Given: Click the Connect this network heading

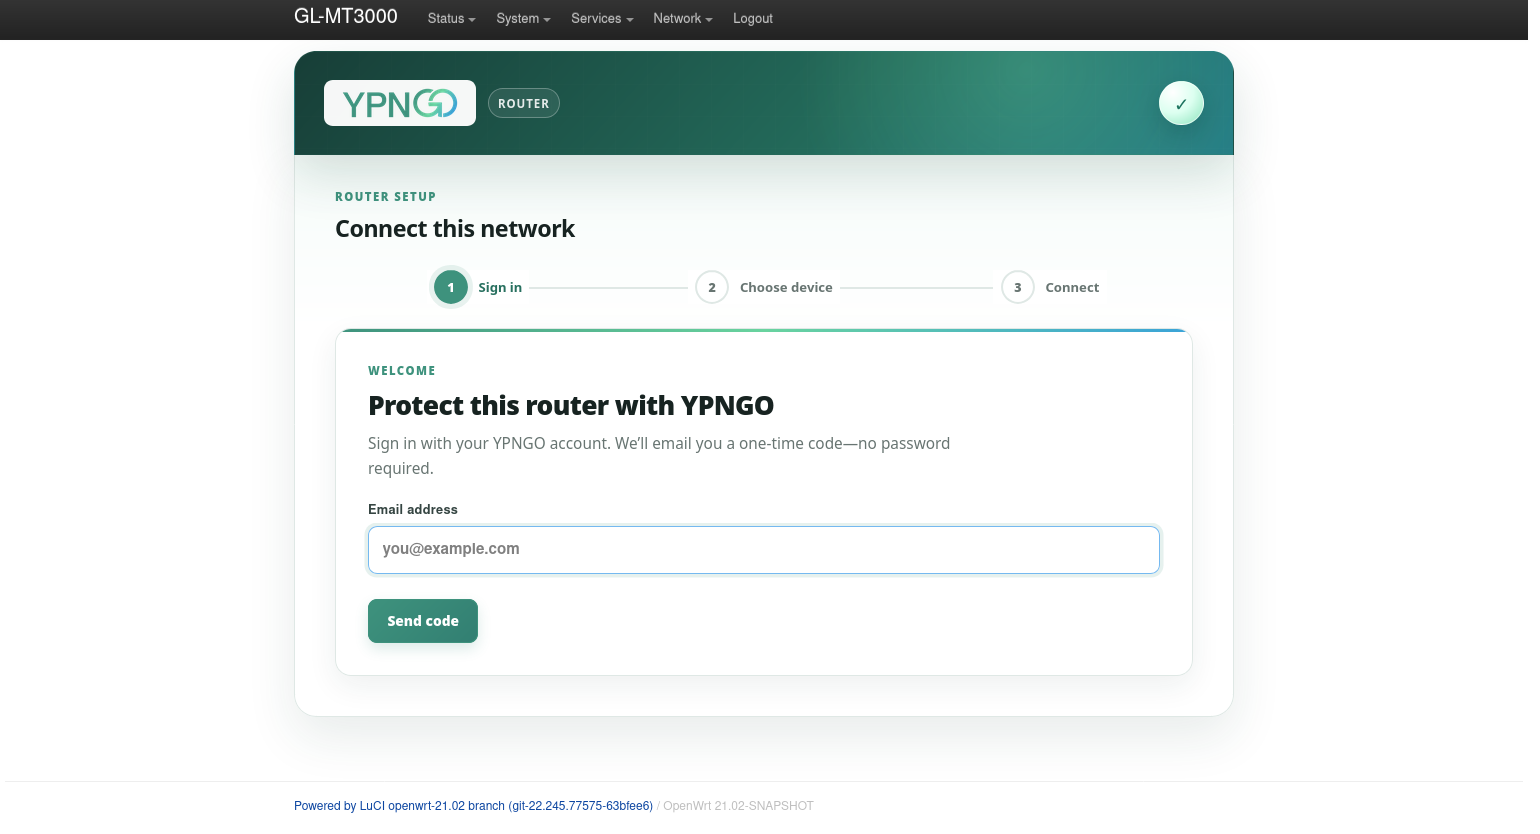Looking at the screenshot, I should coord(455,229).
